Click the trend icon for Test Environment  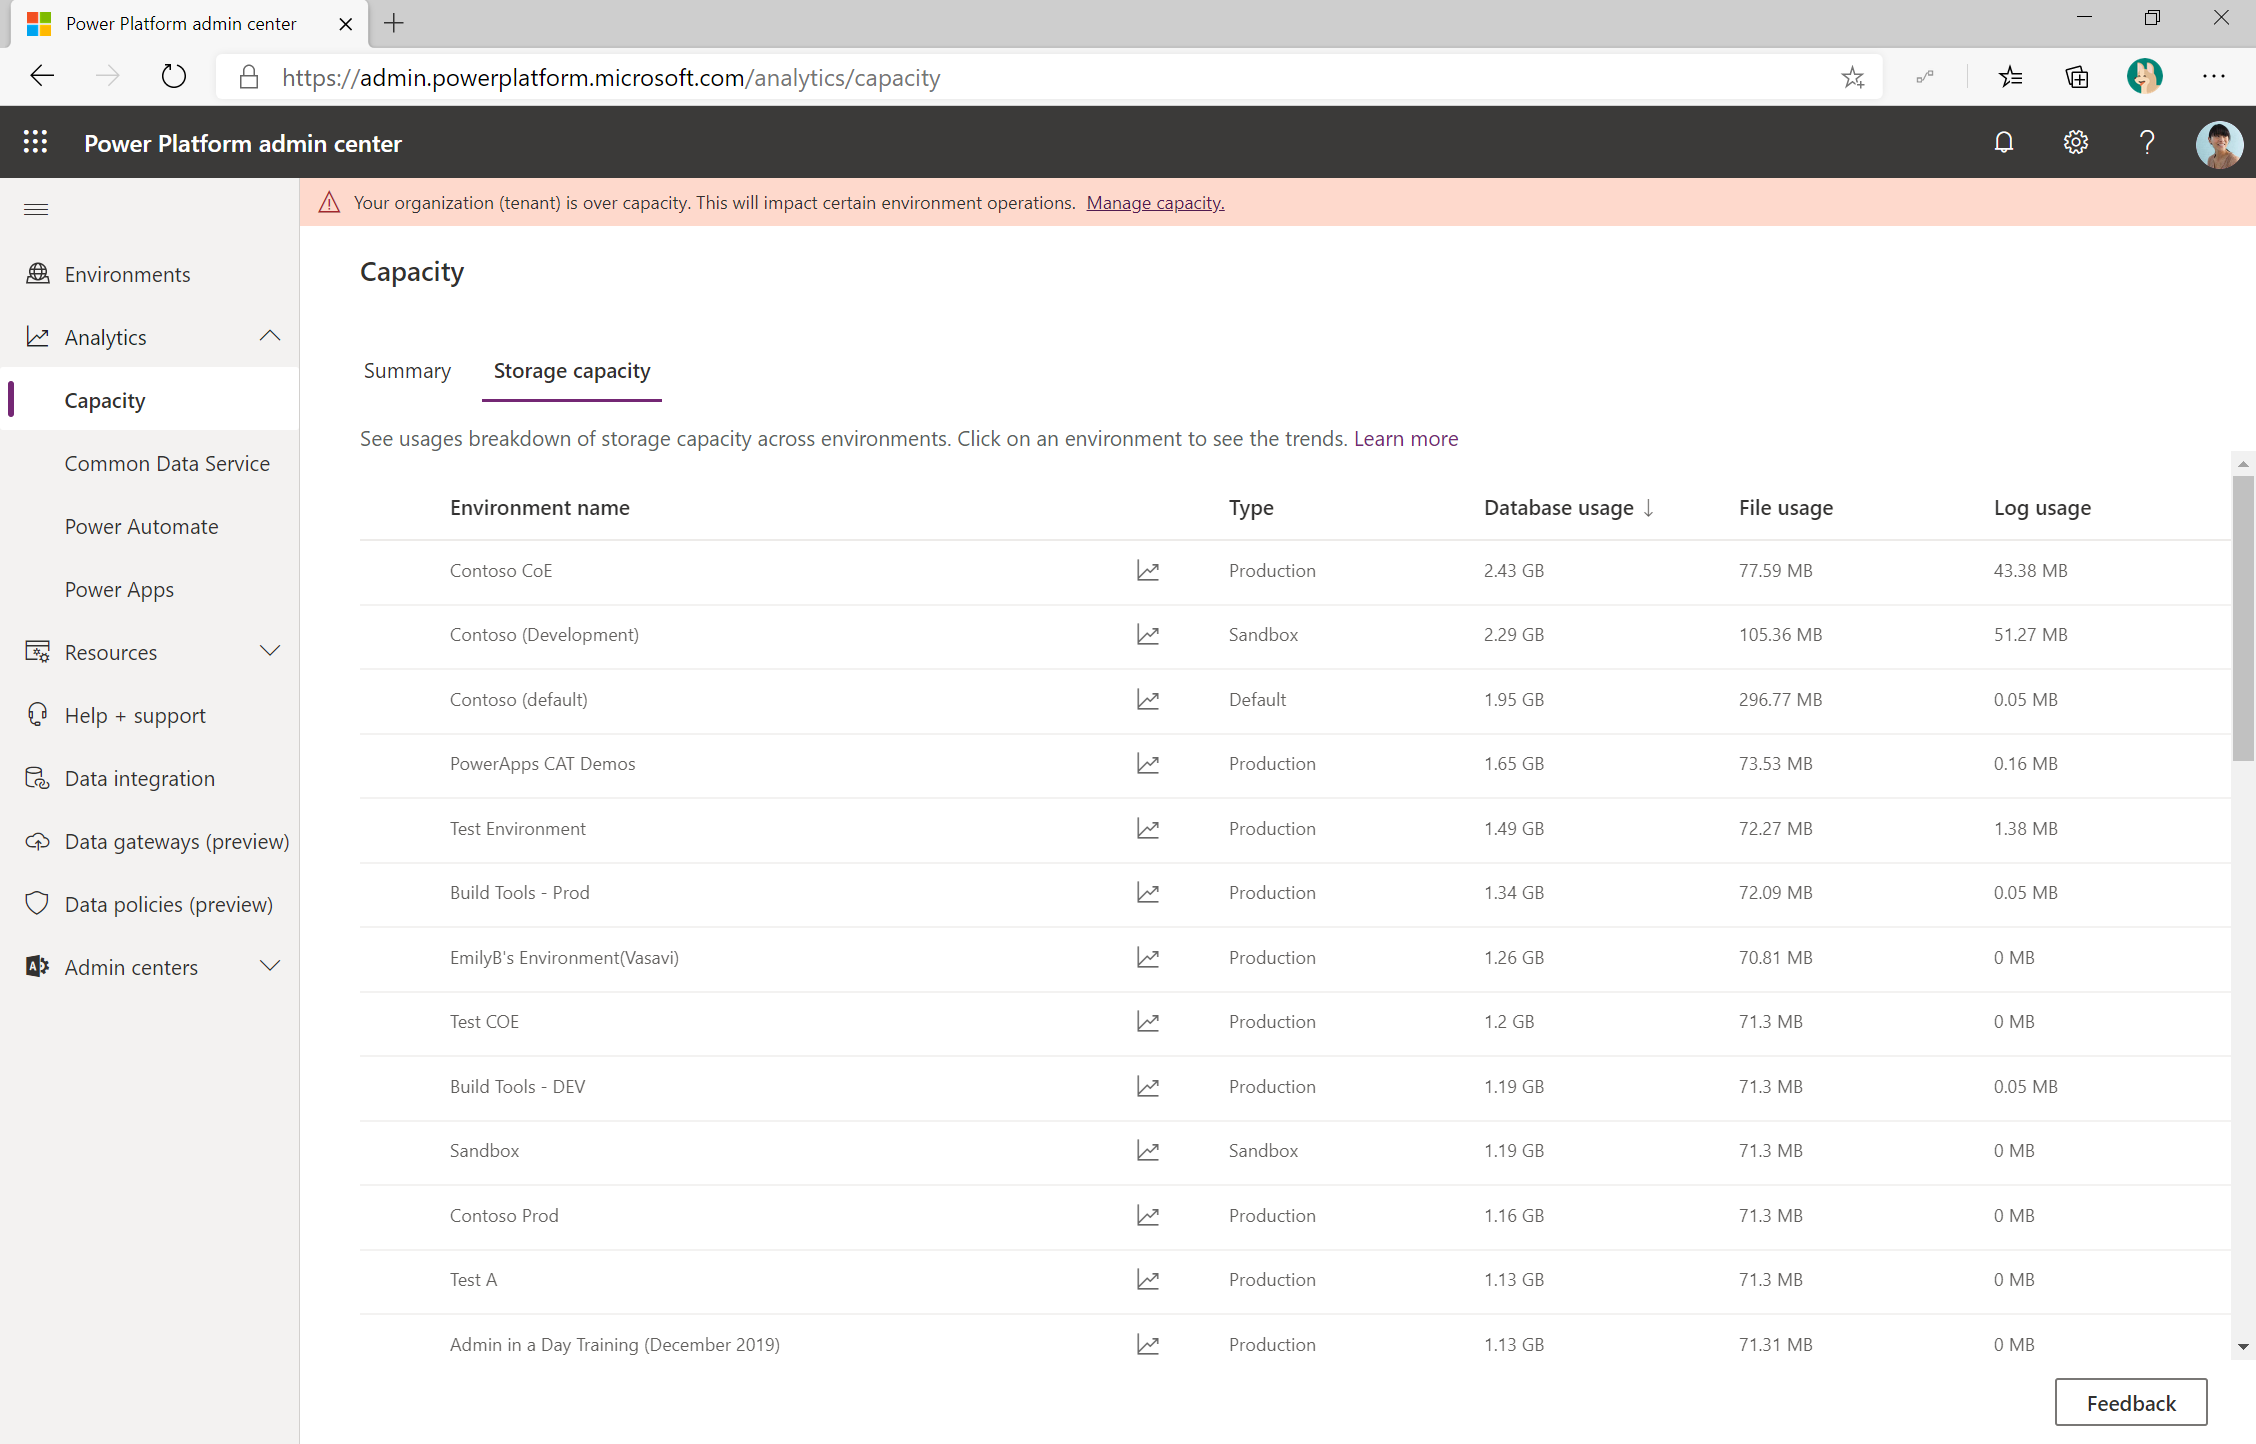point(1146,827)
